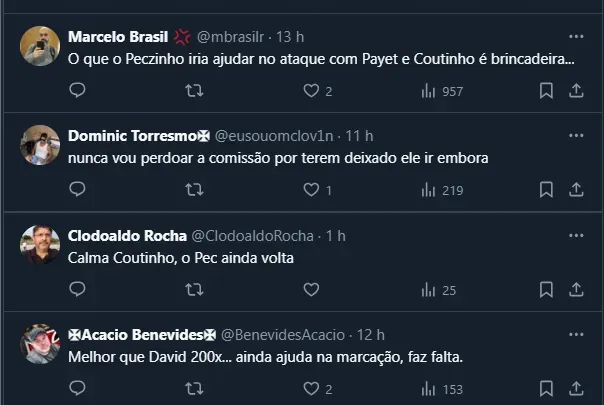604x405 pixels.
Task: Retweet Dominic Torresmo's post
Action: (195, 190)
